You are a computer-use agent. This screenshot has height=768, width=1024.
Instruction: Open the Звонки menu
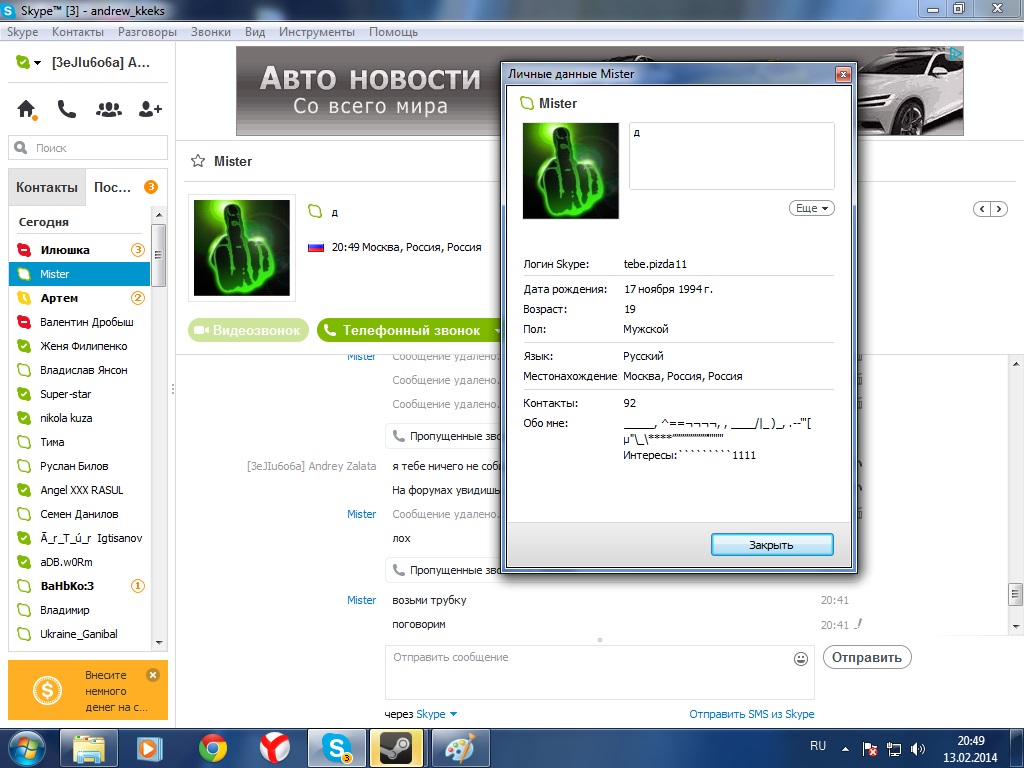(x=210, y=31)
